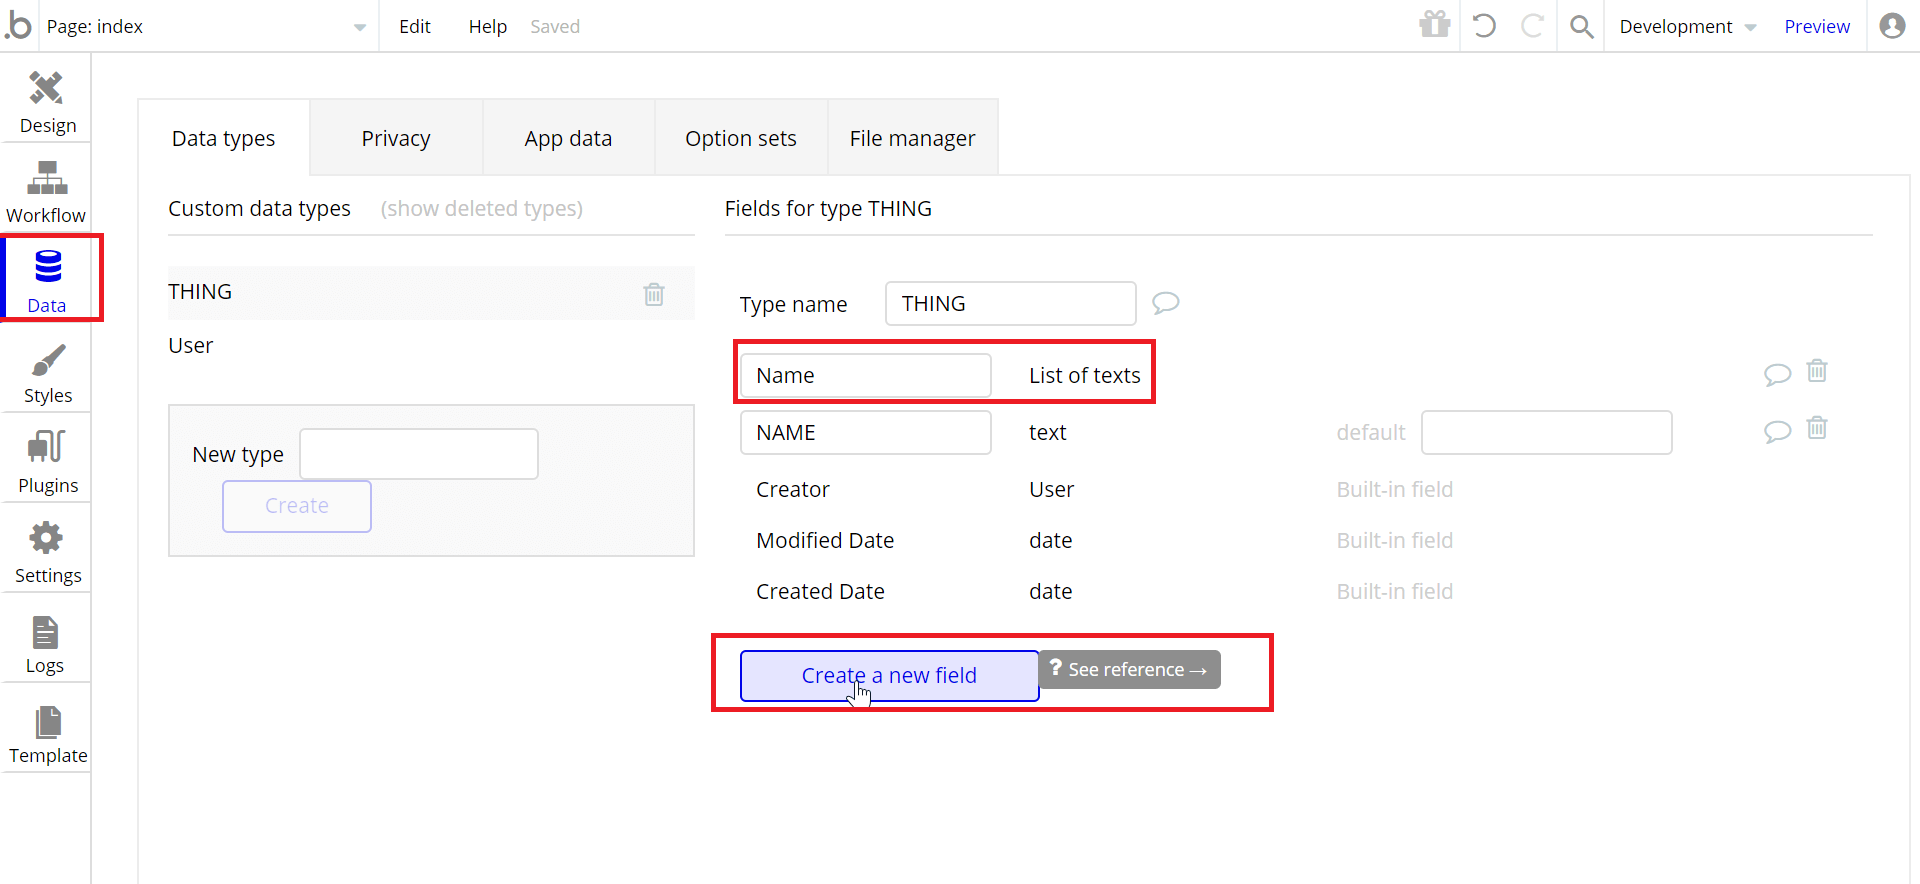
Task: Select the THING custom data type
Action: [x=431, y=293]
